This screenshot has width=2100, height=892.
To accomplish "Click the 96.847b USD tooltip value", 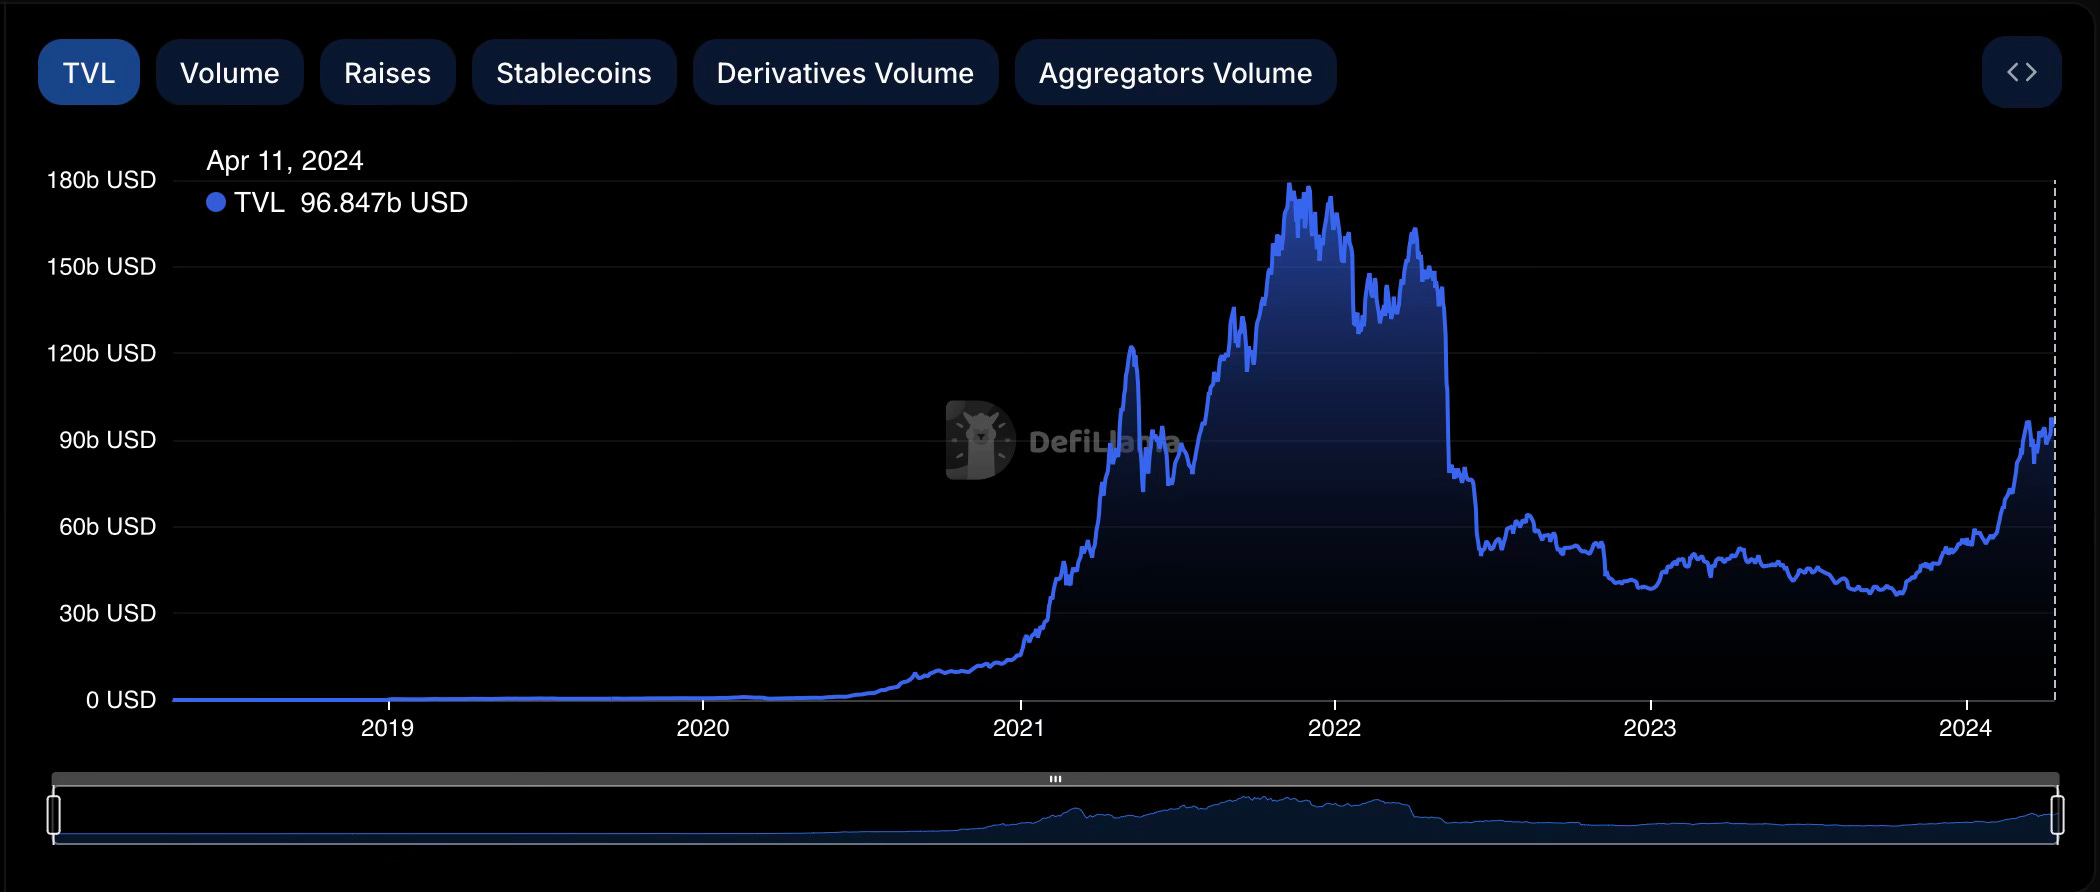I will point(384,203).
